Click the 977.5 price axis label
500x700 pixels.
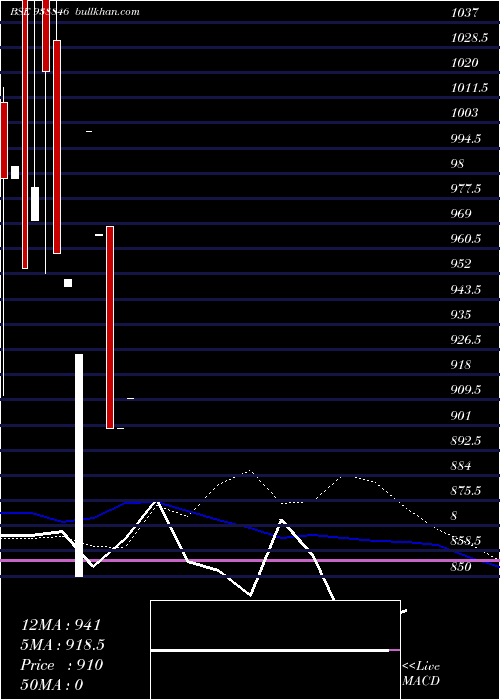(x=466, y=189)
